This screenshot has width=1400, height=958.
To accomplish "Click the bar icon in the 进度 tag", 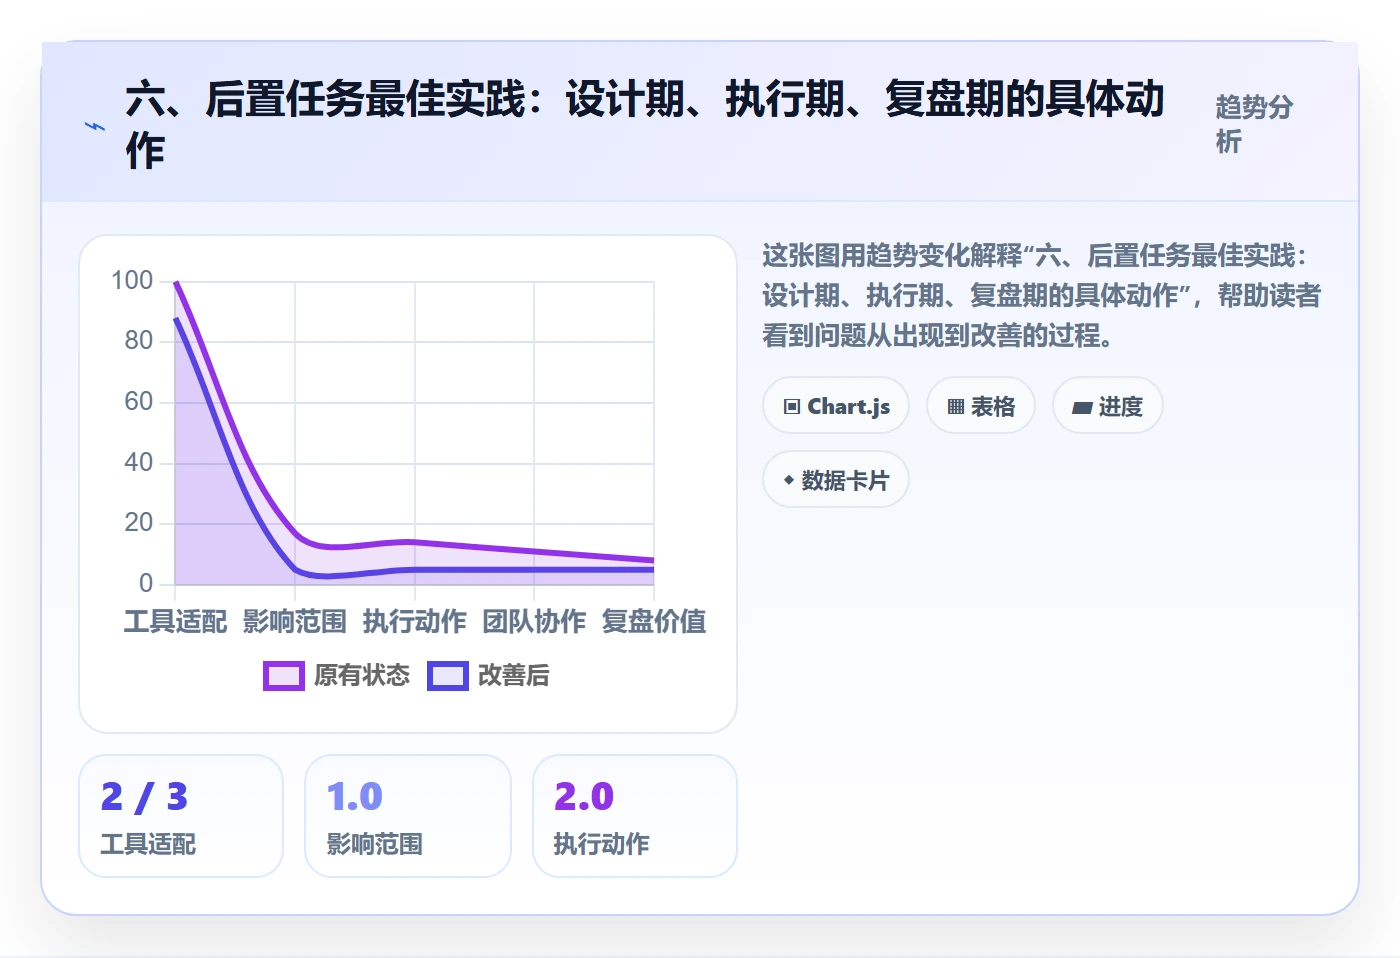I will tap(1082, 408).
